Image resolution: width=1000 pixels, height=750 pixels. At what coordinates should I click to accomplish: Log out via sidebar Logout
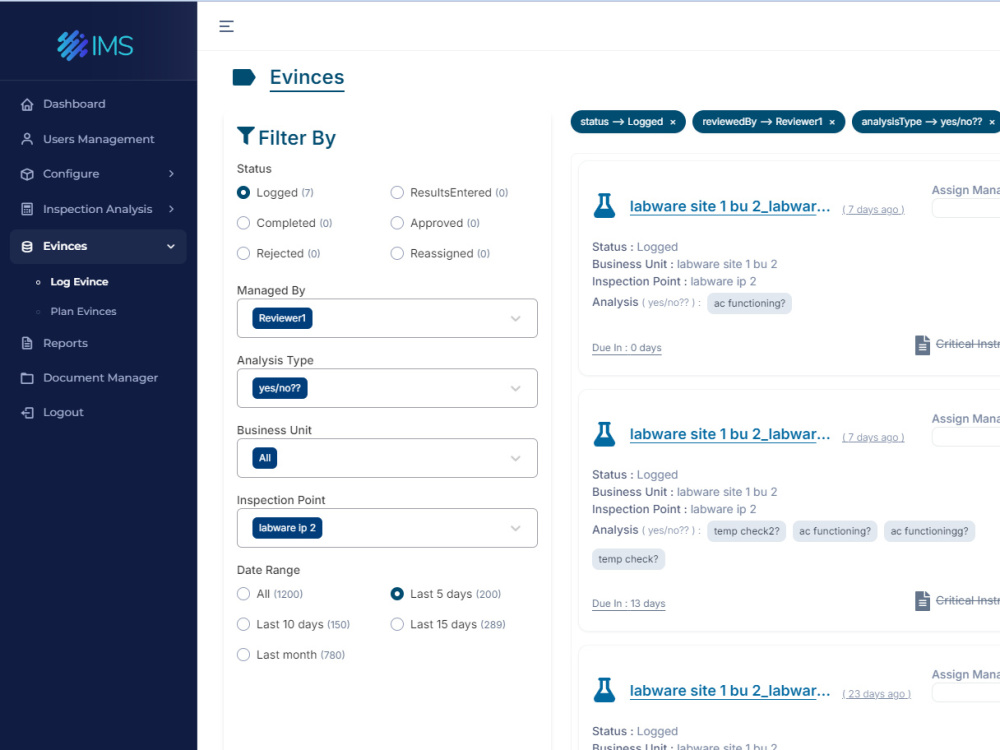click(x=63, y=413)
